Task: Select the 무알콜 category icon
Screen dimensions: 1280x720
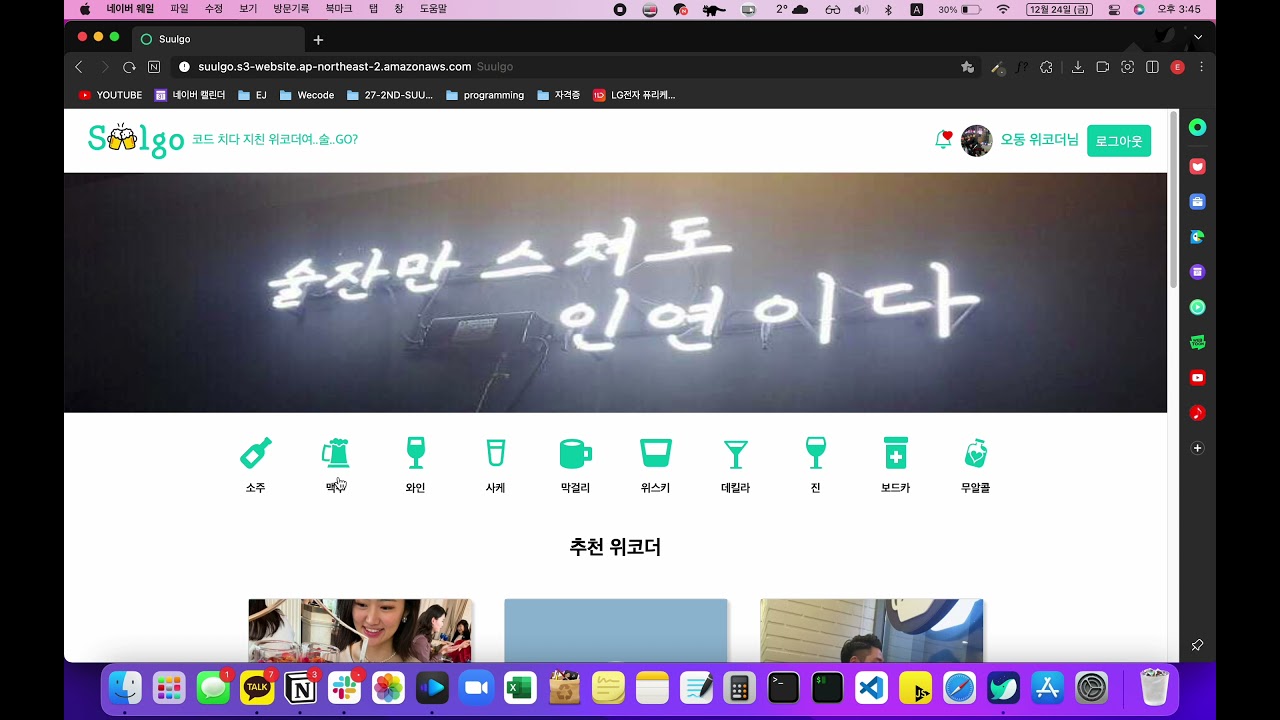Action: pos(975,454)
